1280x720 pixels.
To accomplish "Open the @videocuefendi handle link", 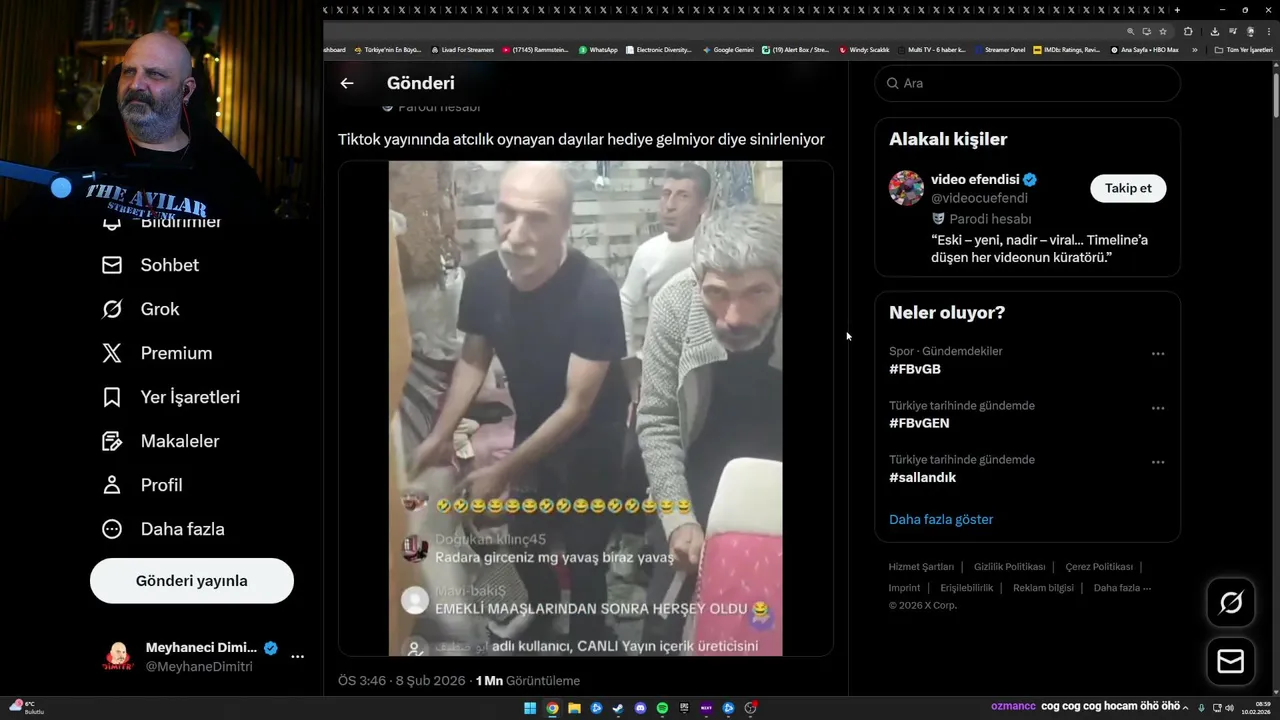I will (979, 198).
